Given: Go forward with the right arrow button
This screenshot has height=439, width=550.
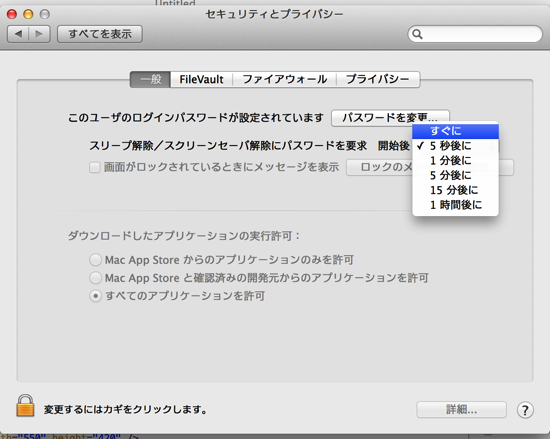Looking at the screenshot, I should point(39,34).
